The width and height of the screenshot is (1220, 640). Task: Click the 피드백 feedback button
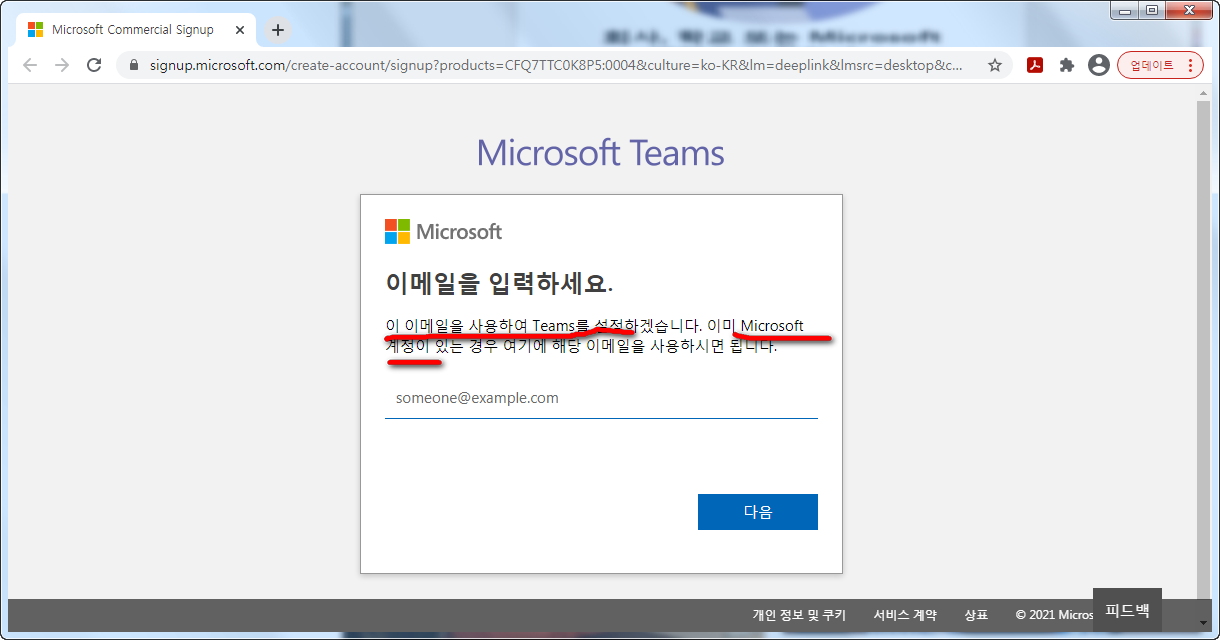(1127, 609)
